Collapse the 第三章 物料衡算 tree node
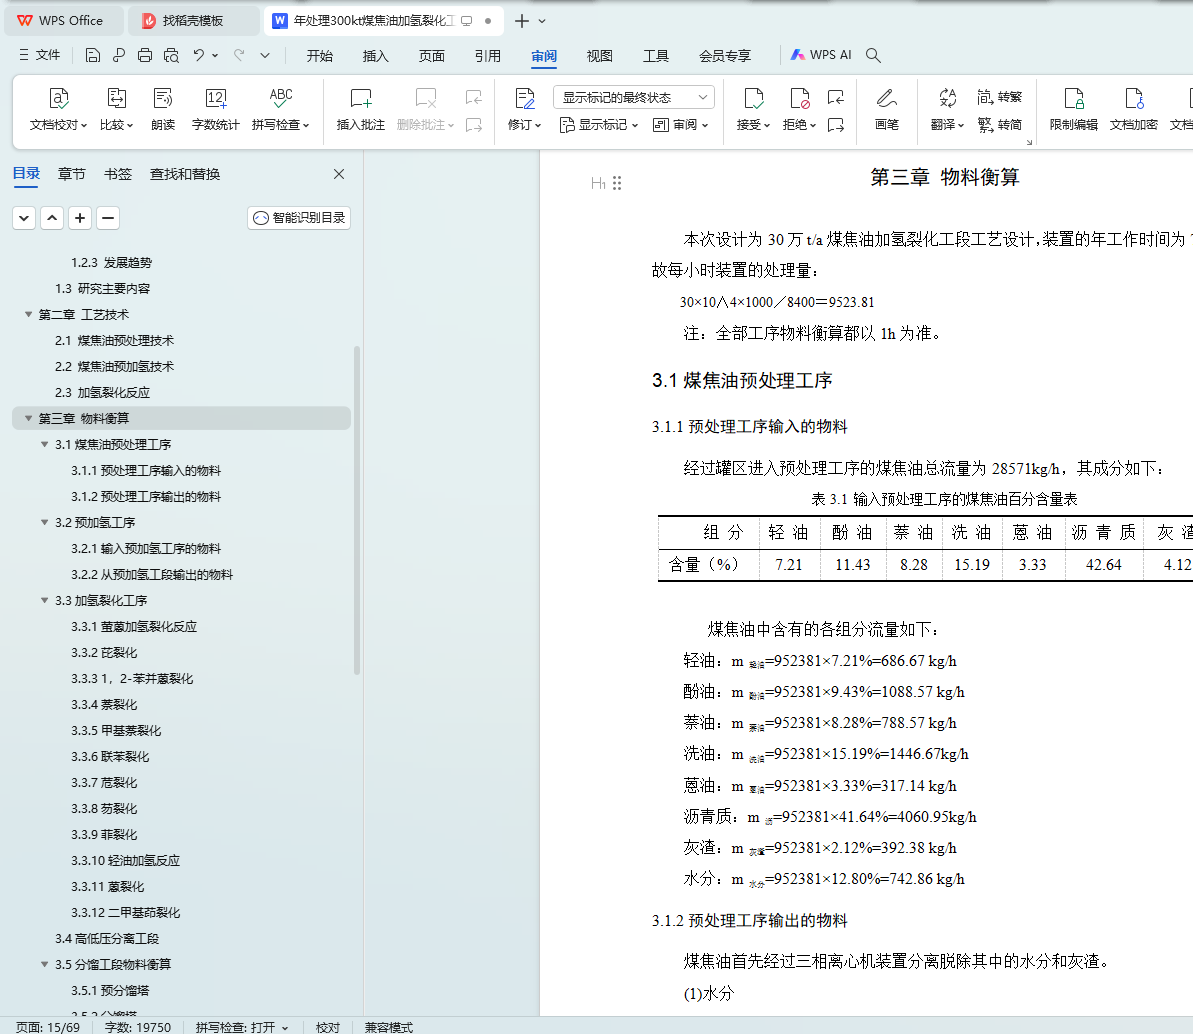Image resolution: width=1193 pixels, height=1034 pixels. [28, 418]
